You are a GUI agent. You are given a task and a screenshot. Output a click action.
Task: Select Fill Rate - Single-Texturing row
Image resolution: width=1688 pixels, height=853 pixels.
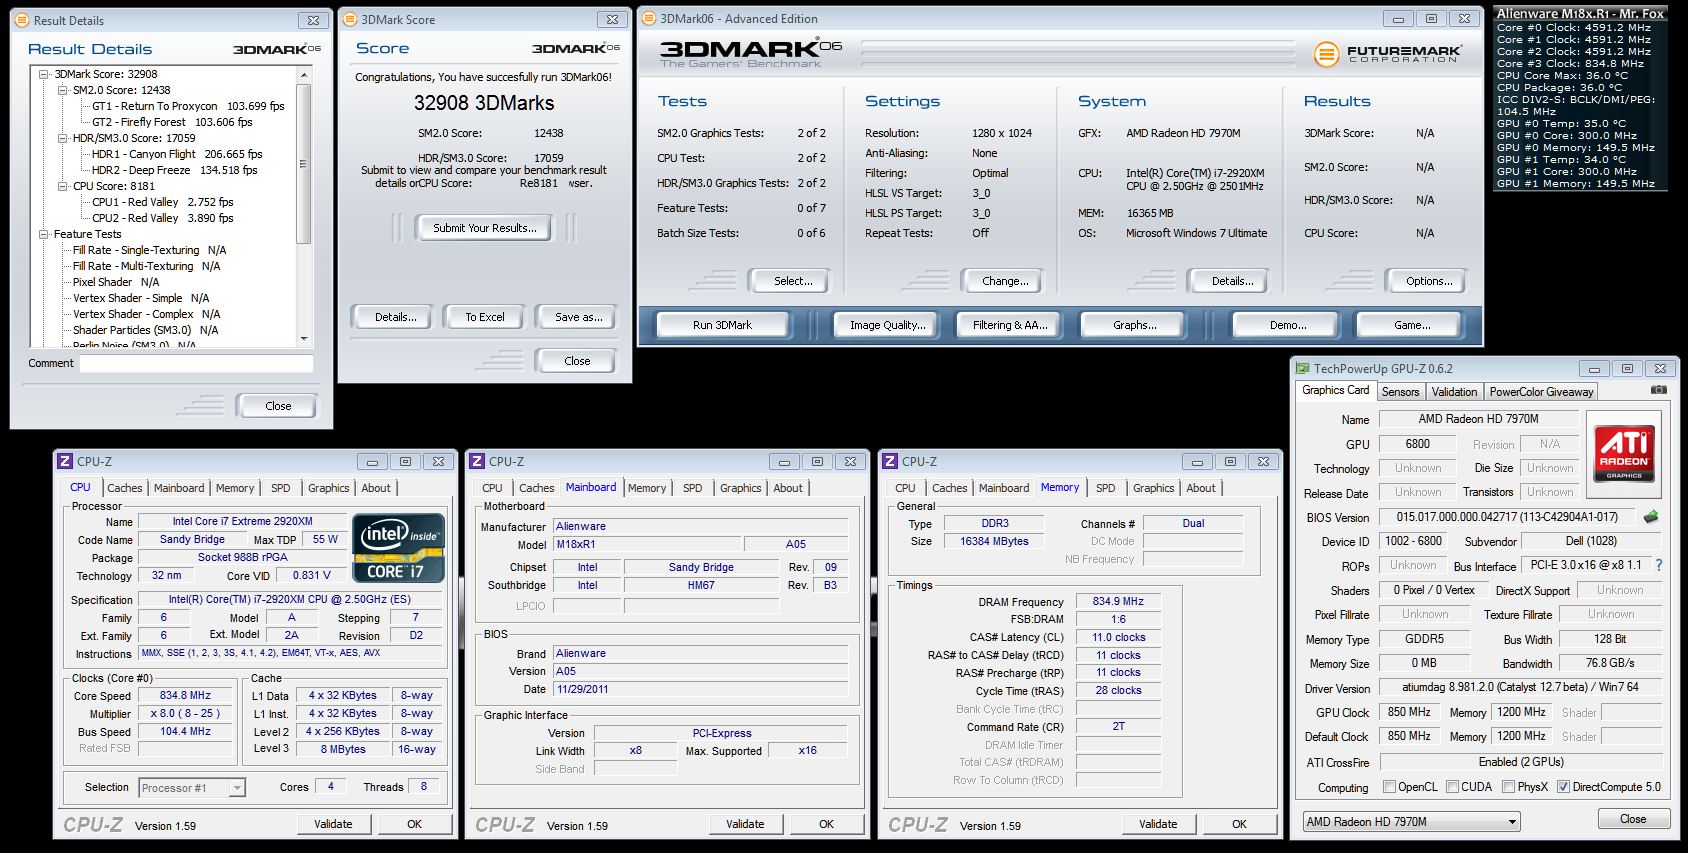(149, 250)
